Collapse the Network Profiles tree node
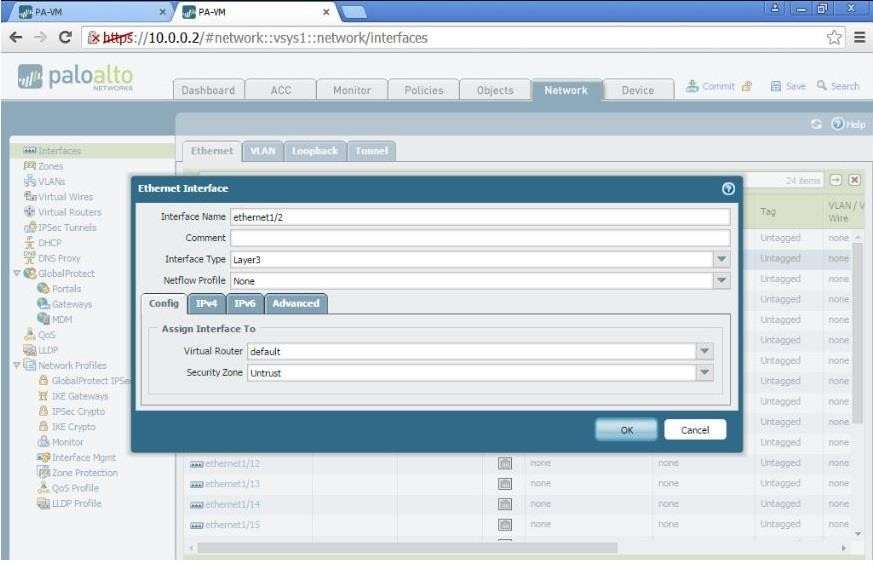The width and height of the screenshot is (873, 565). 8,365
